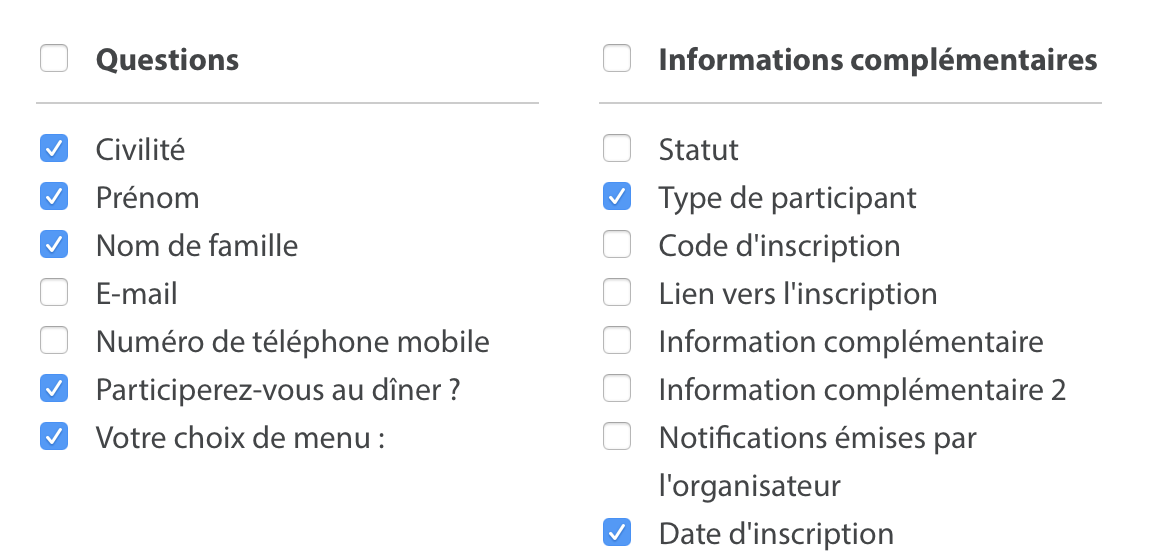Select the Lien vers l'inscription checkbox
Screen dimensions: 1154x558
coord(617,293)
